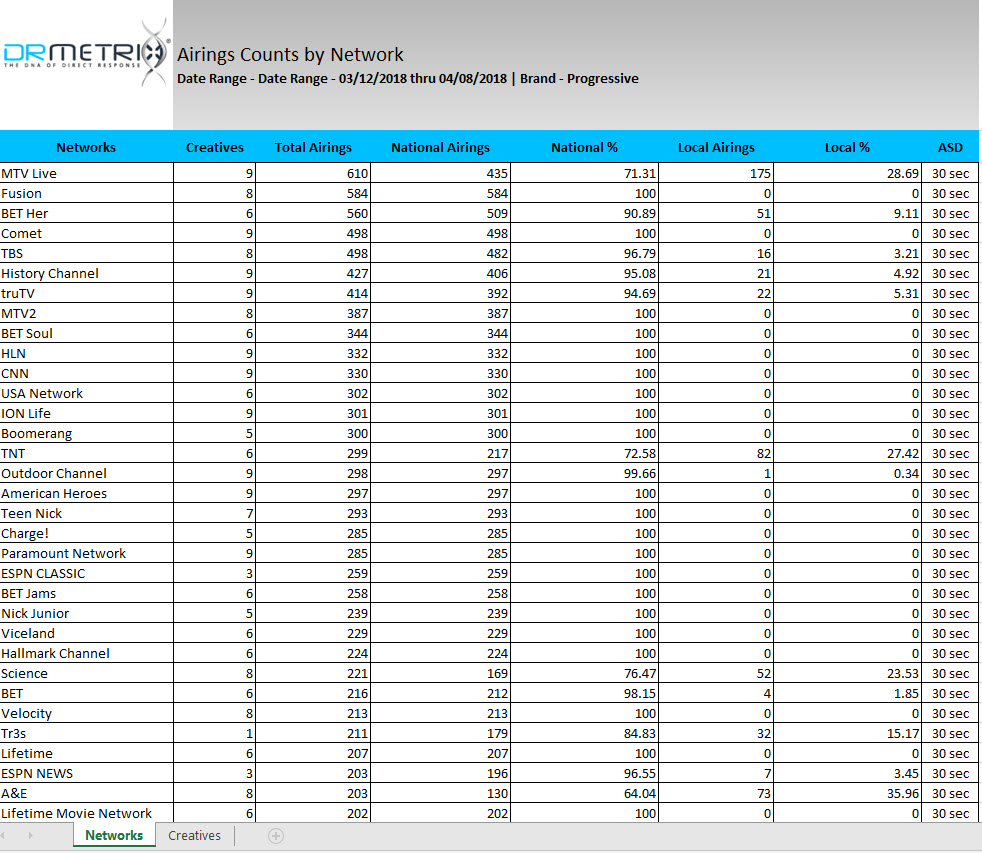Select the 'Hallmark Channel' cell

pos(86,654)
